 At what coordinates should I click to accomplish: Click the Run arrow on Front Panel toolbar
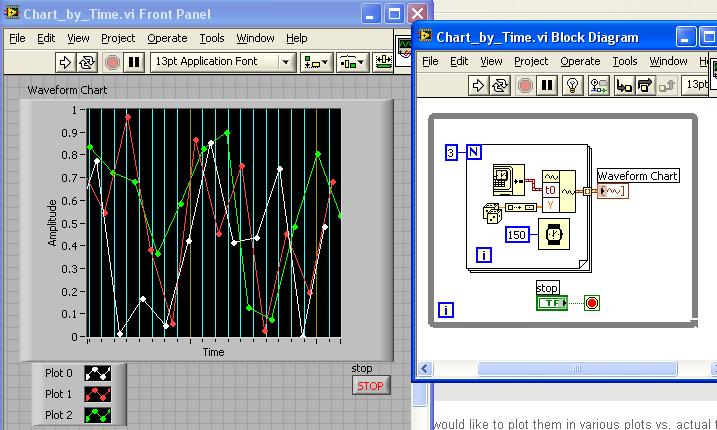[66, 62]
